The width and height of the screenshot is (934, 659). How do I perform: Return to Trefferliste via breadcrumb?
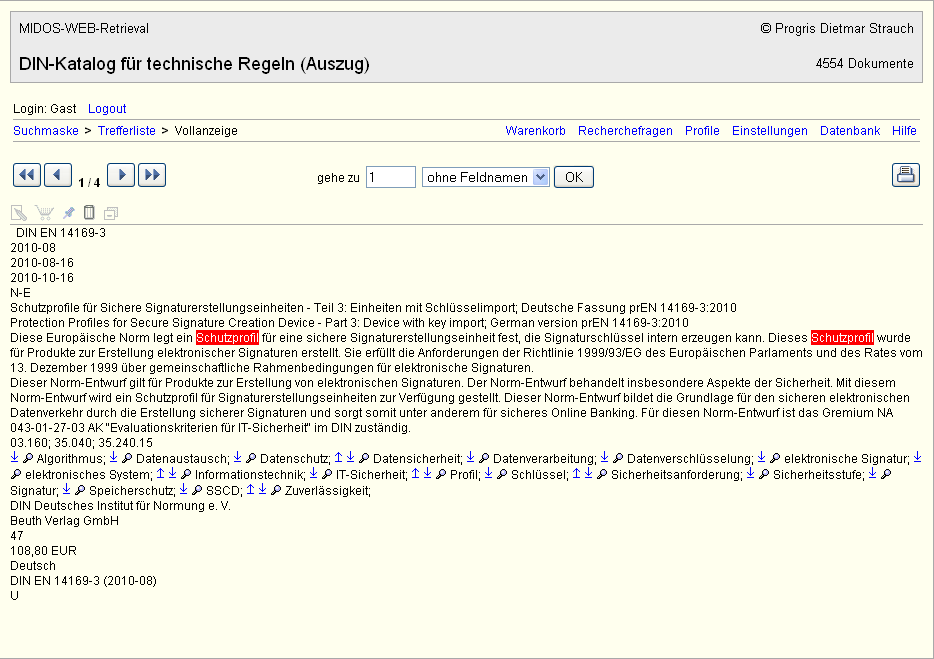click(126, 131)
